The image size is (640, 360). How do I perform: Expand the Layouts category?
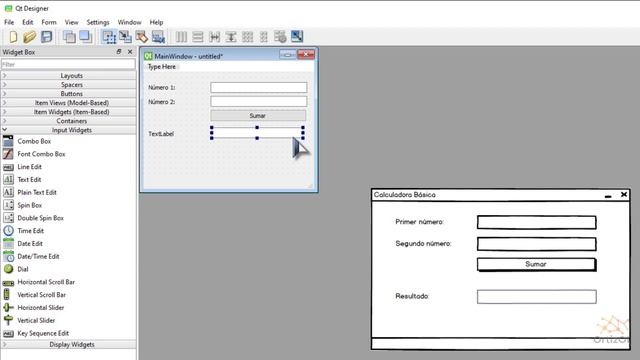pos(69,76)
